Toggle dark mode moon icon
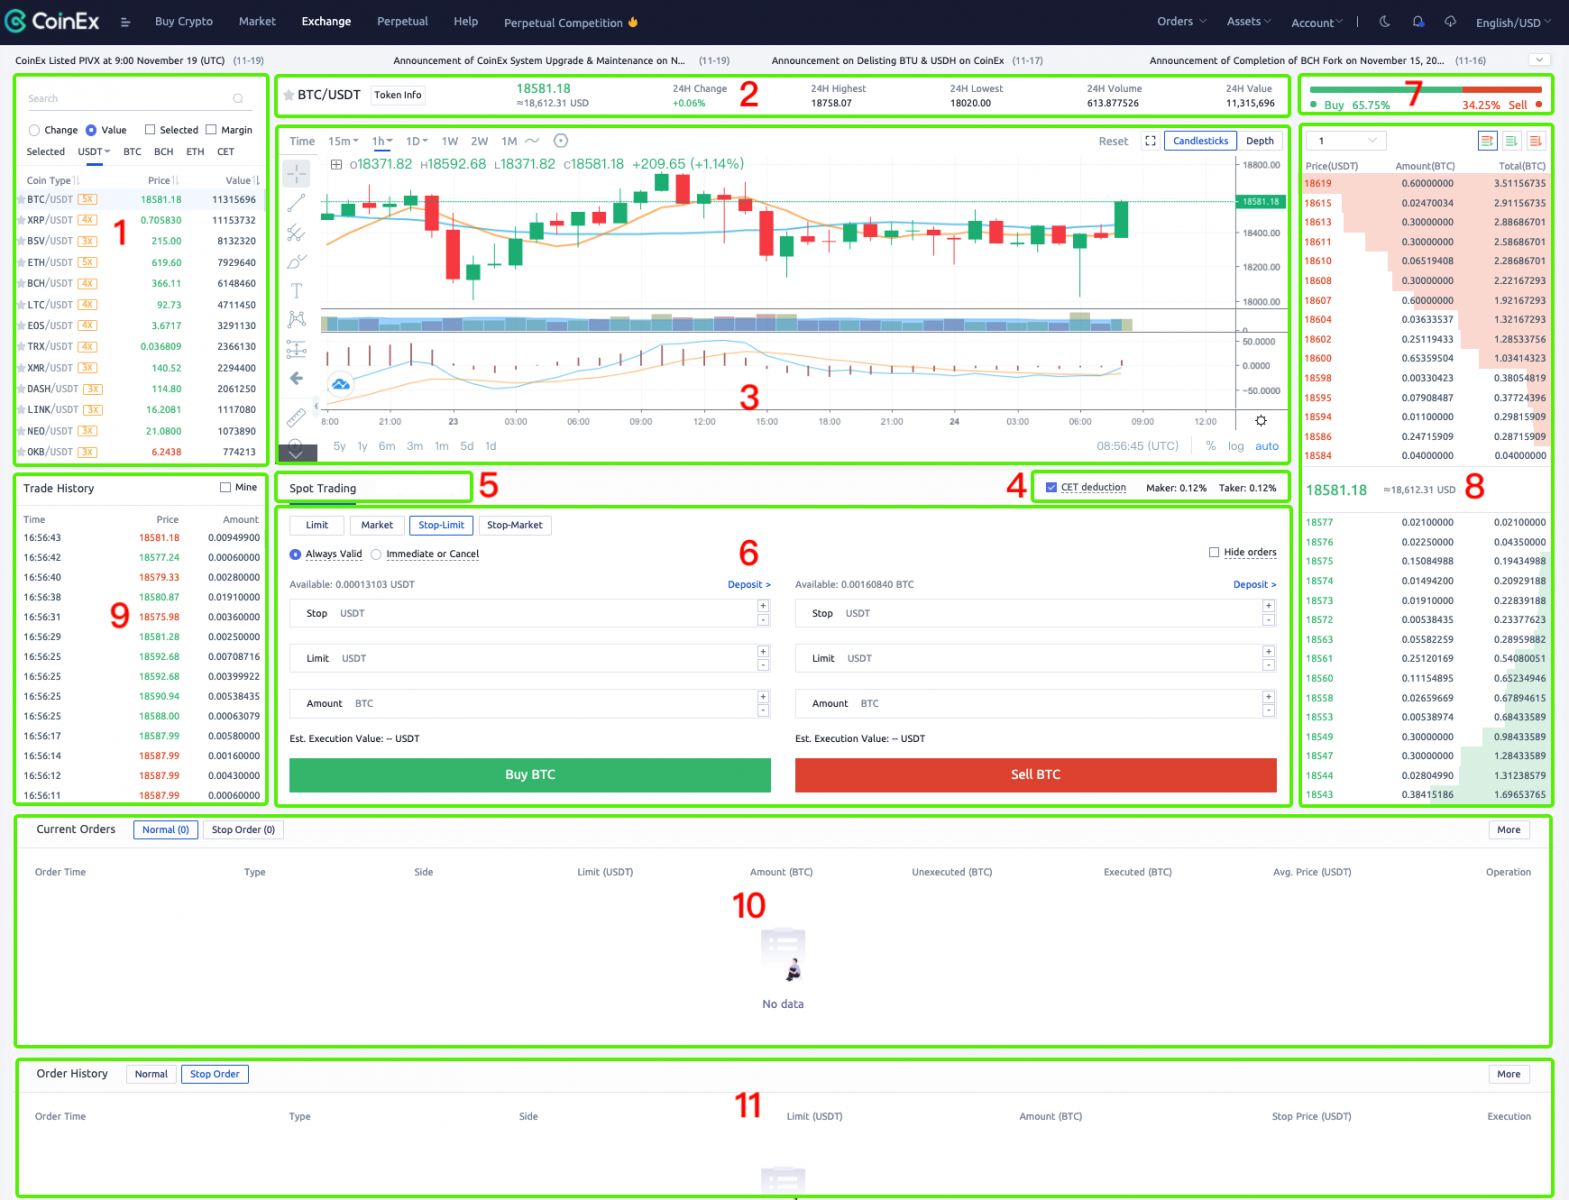 tap(1385, 22)
